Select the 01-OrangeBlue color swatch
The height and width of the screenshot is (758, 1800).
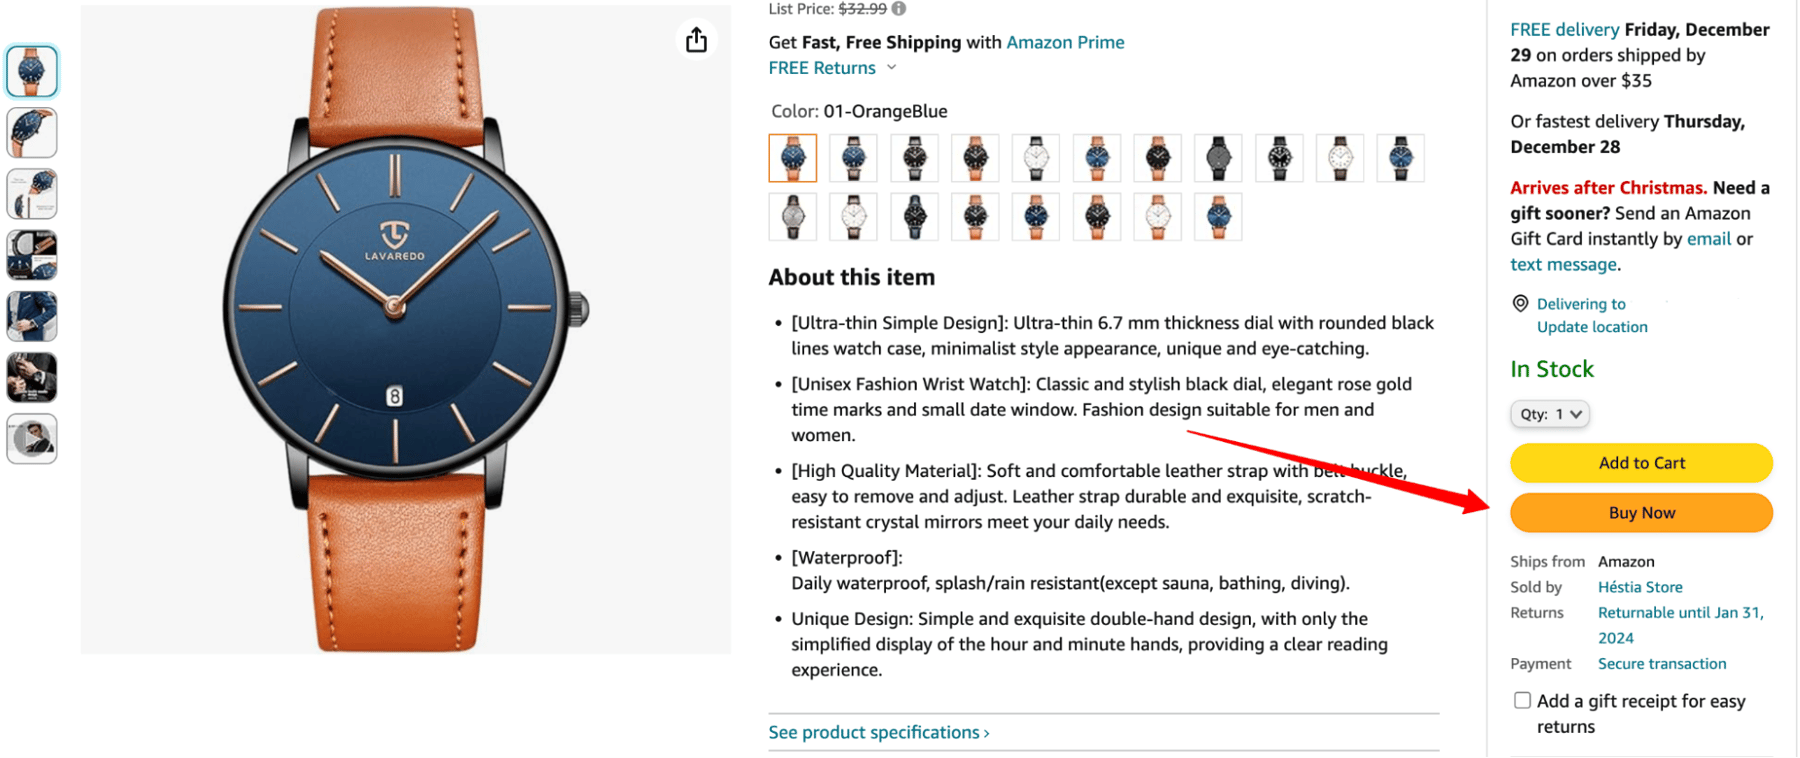coord(792,157)
